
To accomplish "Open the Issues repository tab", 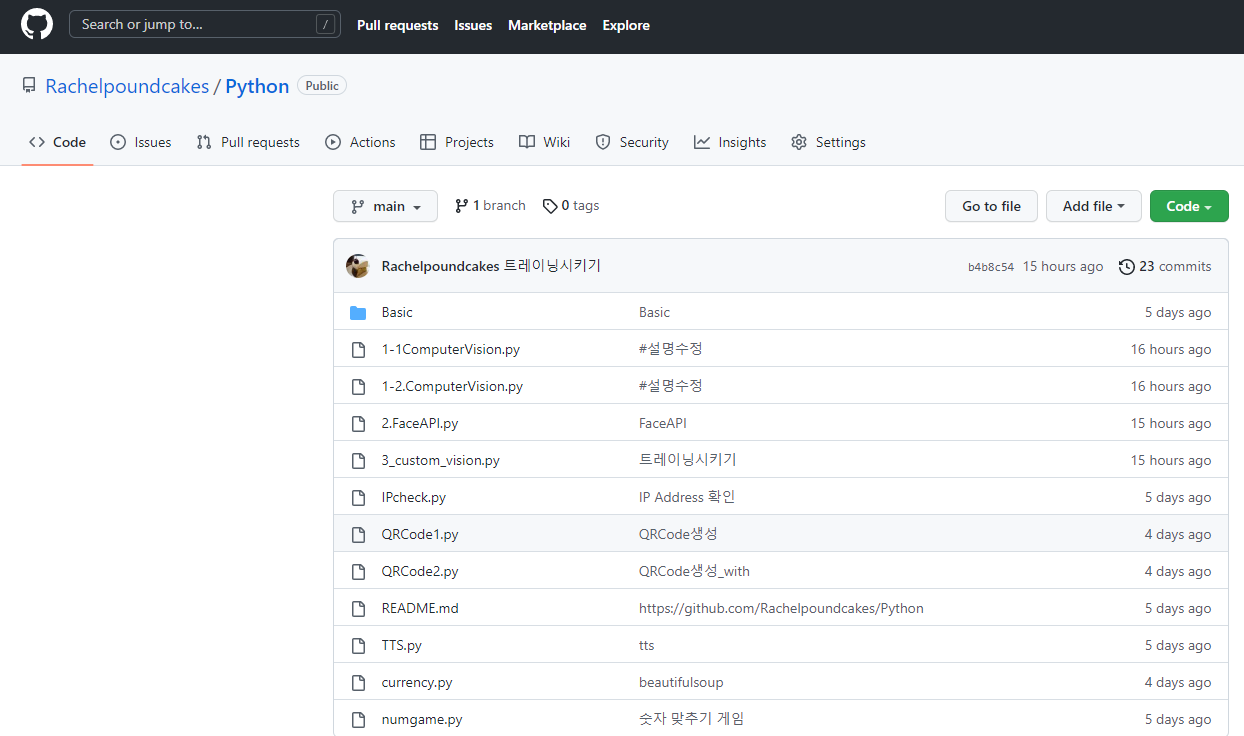I will point(140,143).
